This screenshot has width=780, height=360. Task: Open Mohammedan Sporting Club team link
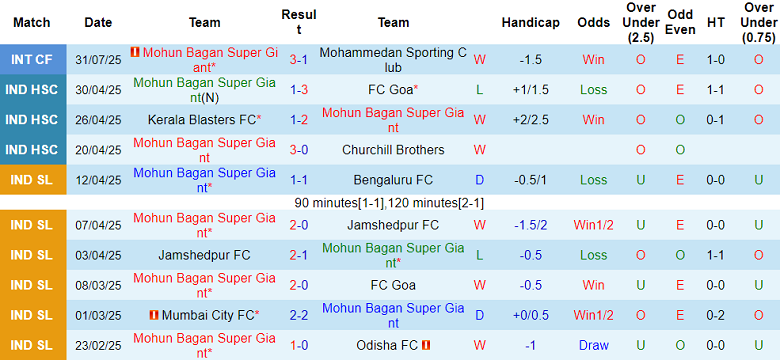[x=393, y=60]
